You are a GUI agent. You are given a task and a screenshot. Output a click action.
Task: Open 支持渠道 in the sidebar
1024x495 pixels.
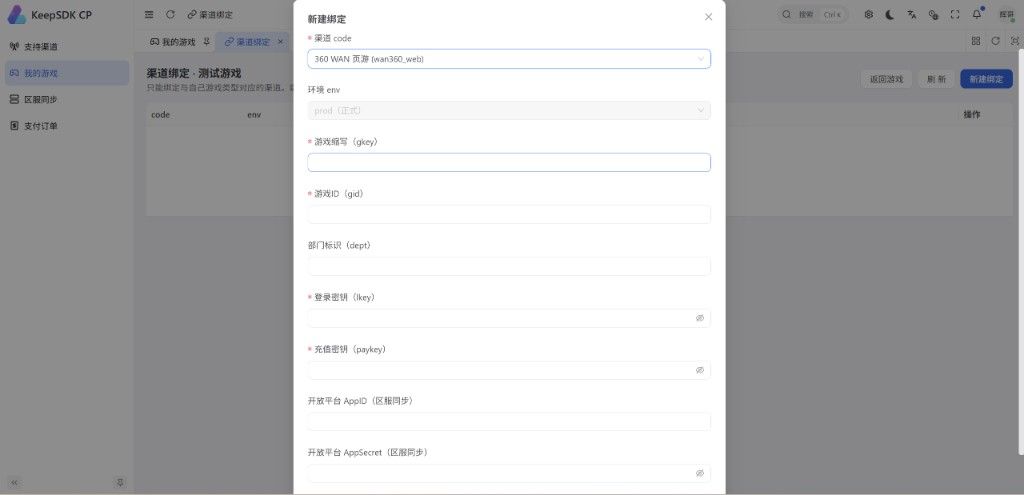67,47
